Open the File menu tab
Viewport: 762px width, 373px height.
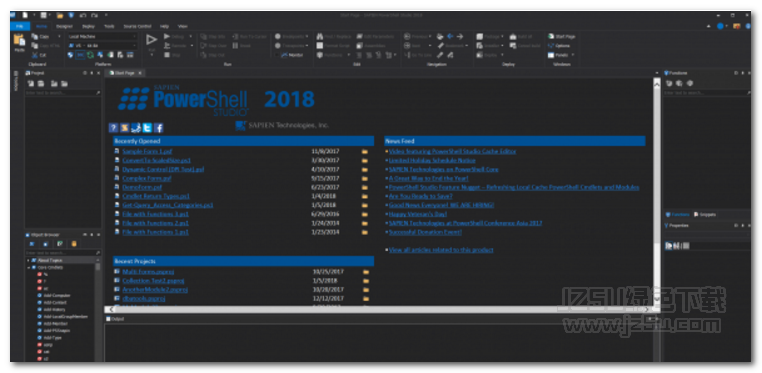(x=20, y=26)
